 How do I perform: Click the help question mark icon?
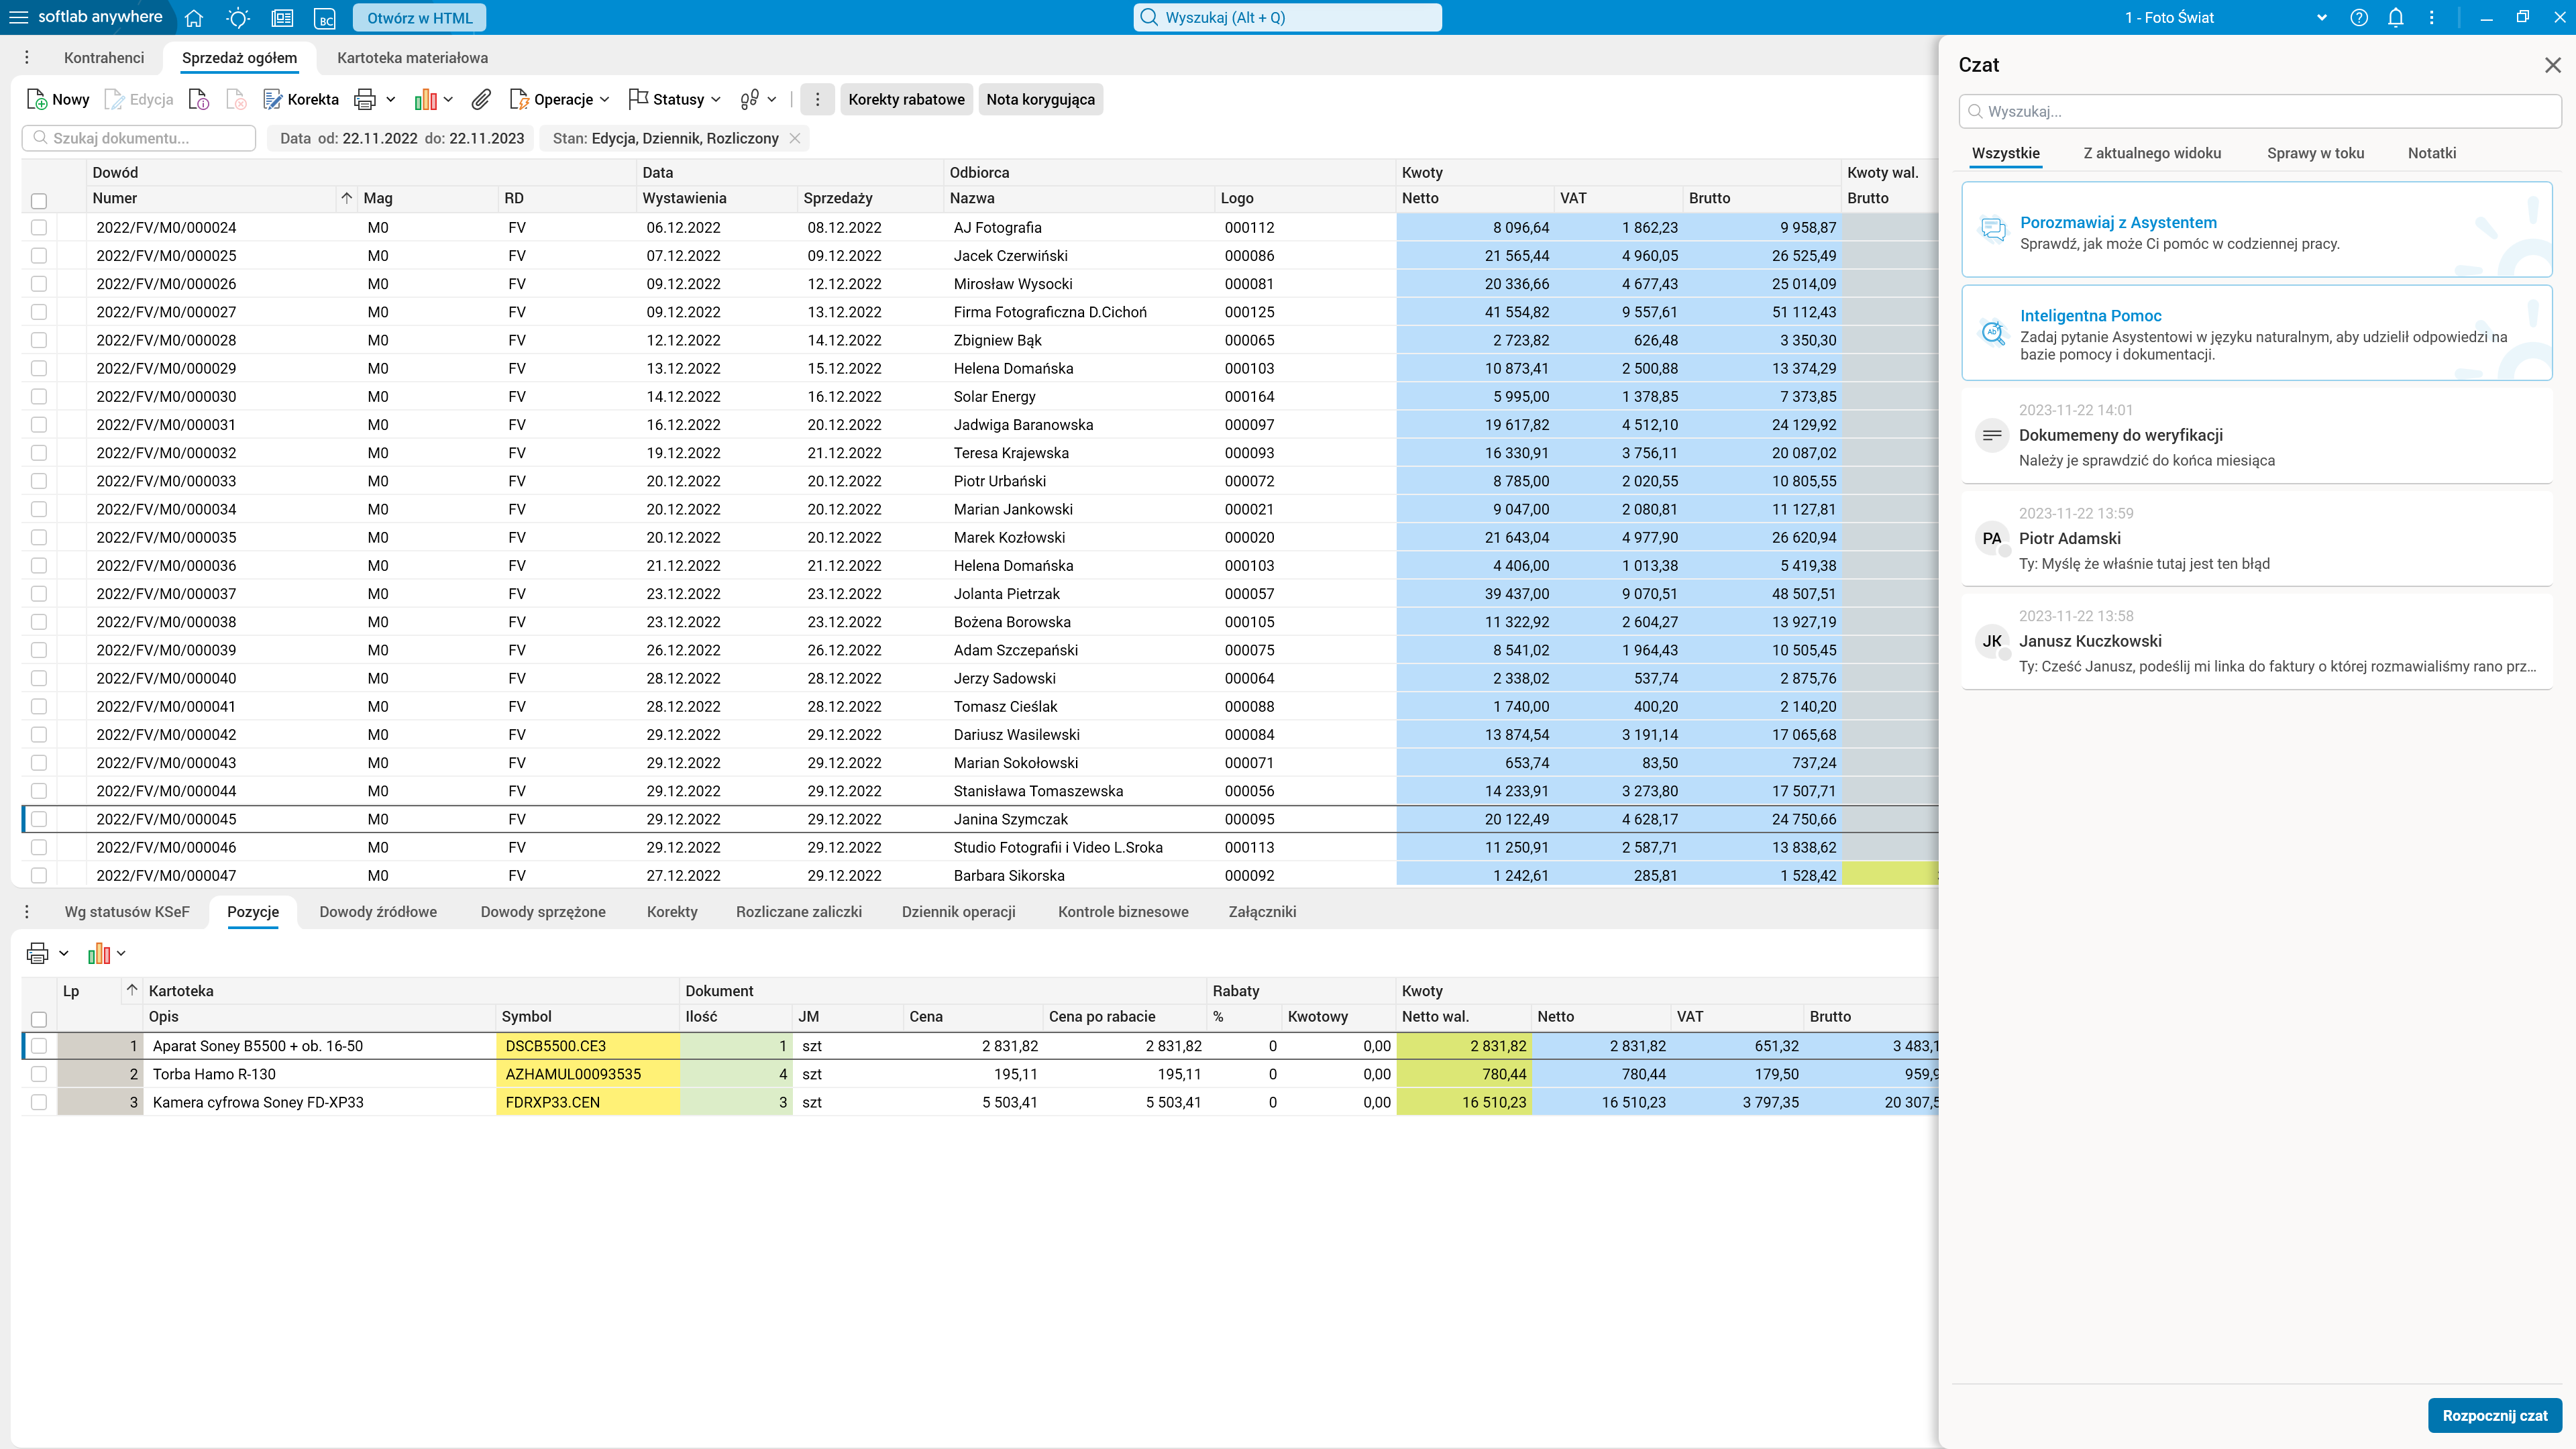[2359, 17]
